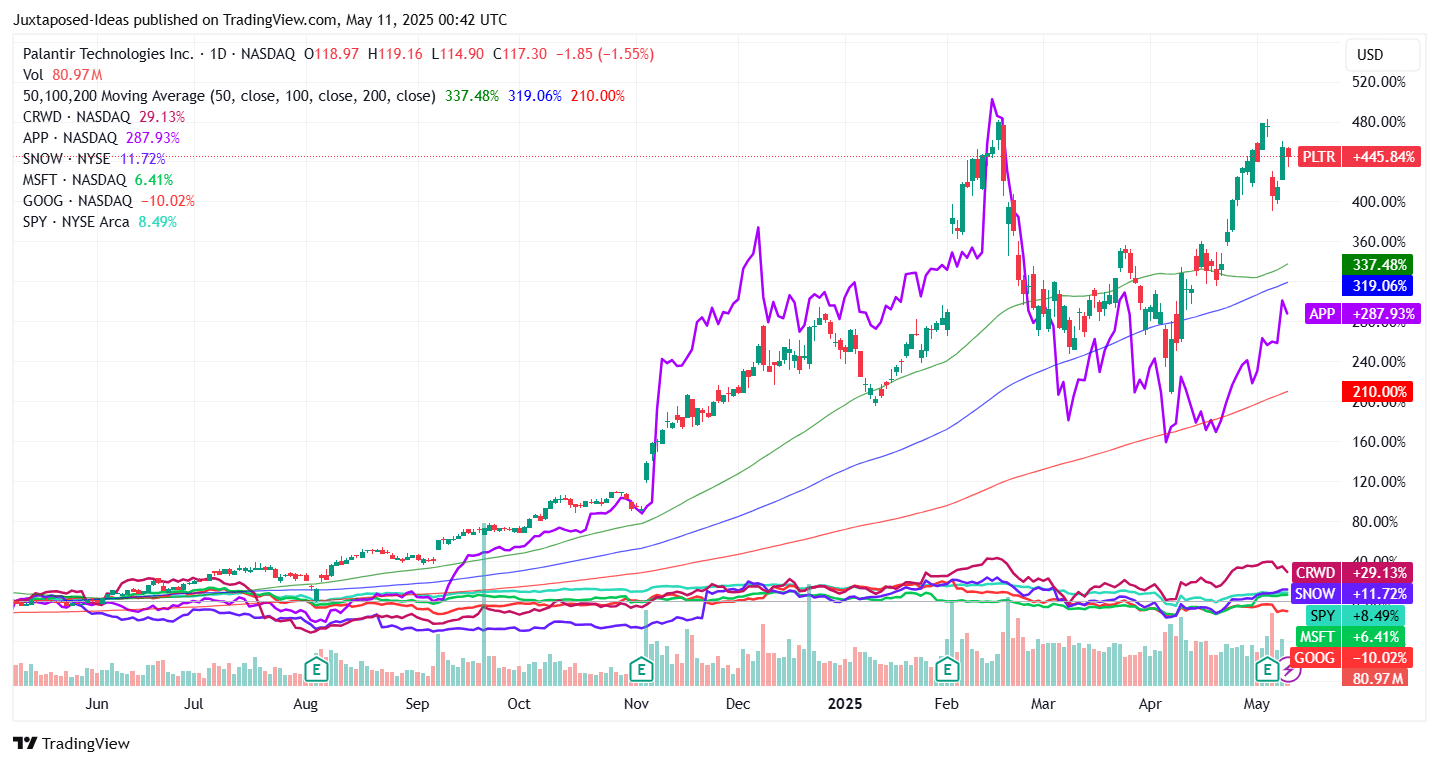Click the TradingView logo at bottom left
Screen dimensions: 1439x765
pos(71,744)
